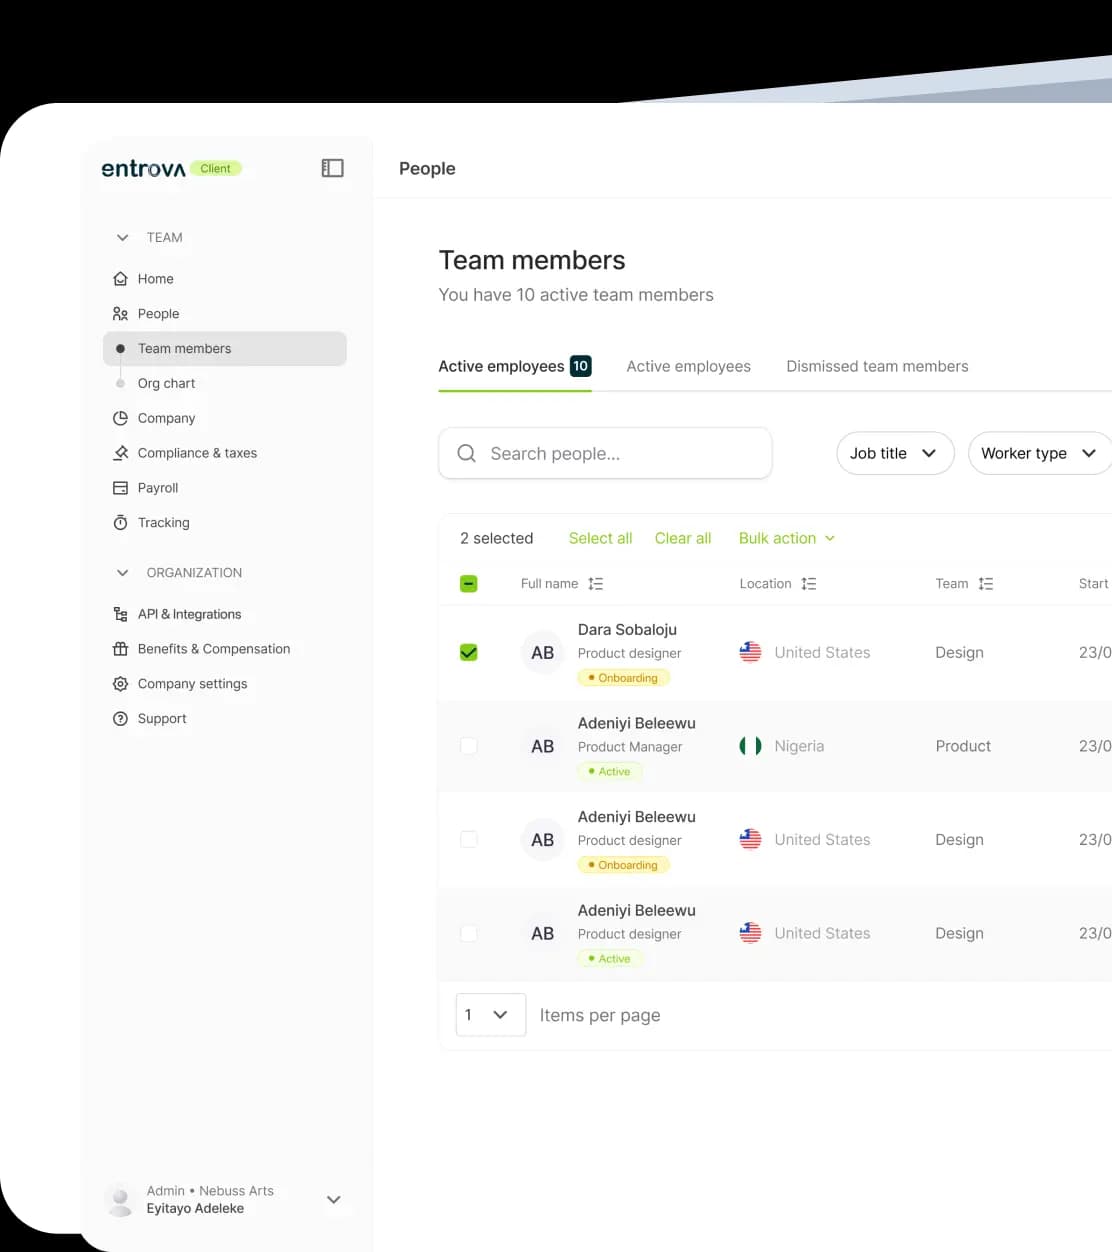This screenshot has height=1252, width=1112.
Task: Uncheck Dara Sobaloju's row checkbox
Action: click(x=468, y=652)
